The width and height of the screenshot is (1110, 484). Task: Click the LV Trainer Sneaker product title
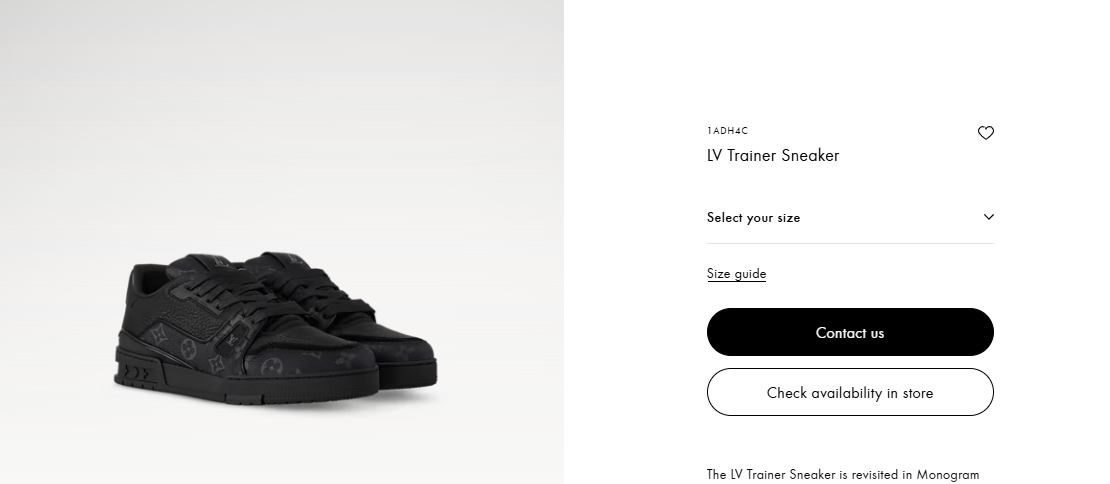click(772, 156)
